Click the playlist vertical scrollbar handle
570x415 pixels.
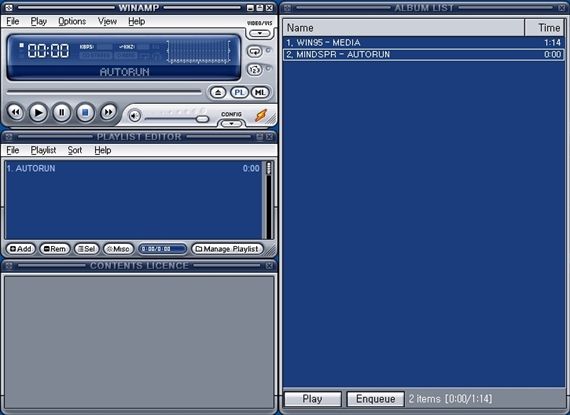pos(269,168)
